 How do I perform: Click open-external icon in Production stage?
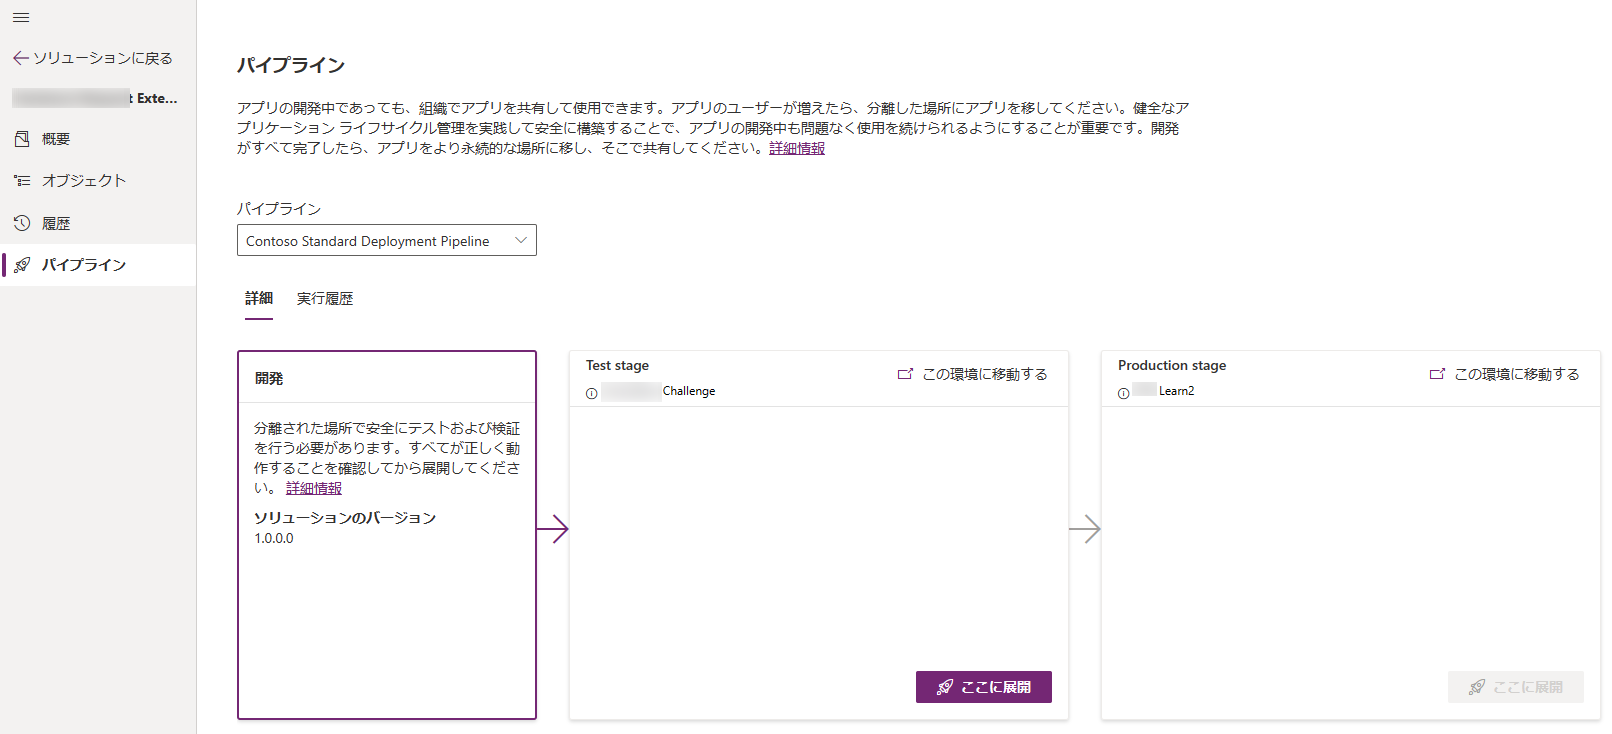(1437, 374)
